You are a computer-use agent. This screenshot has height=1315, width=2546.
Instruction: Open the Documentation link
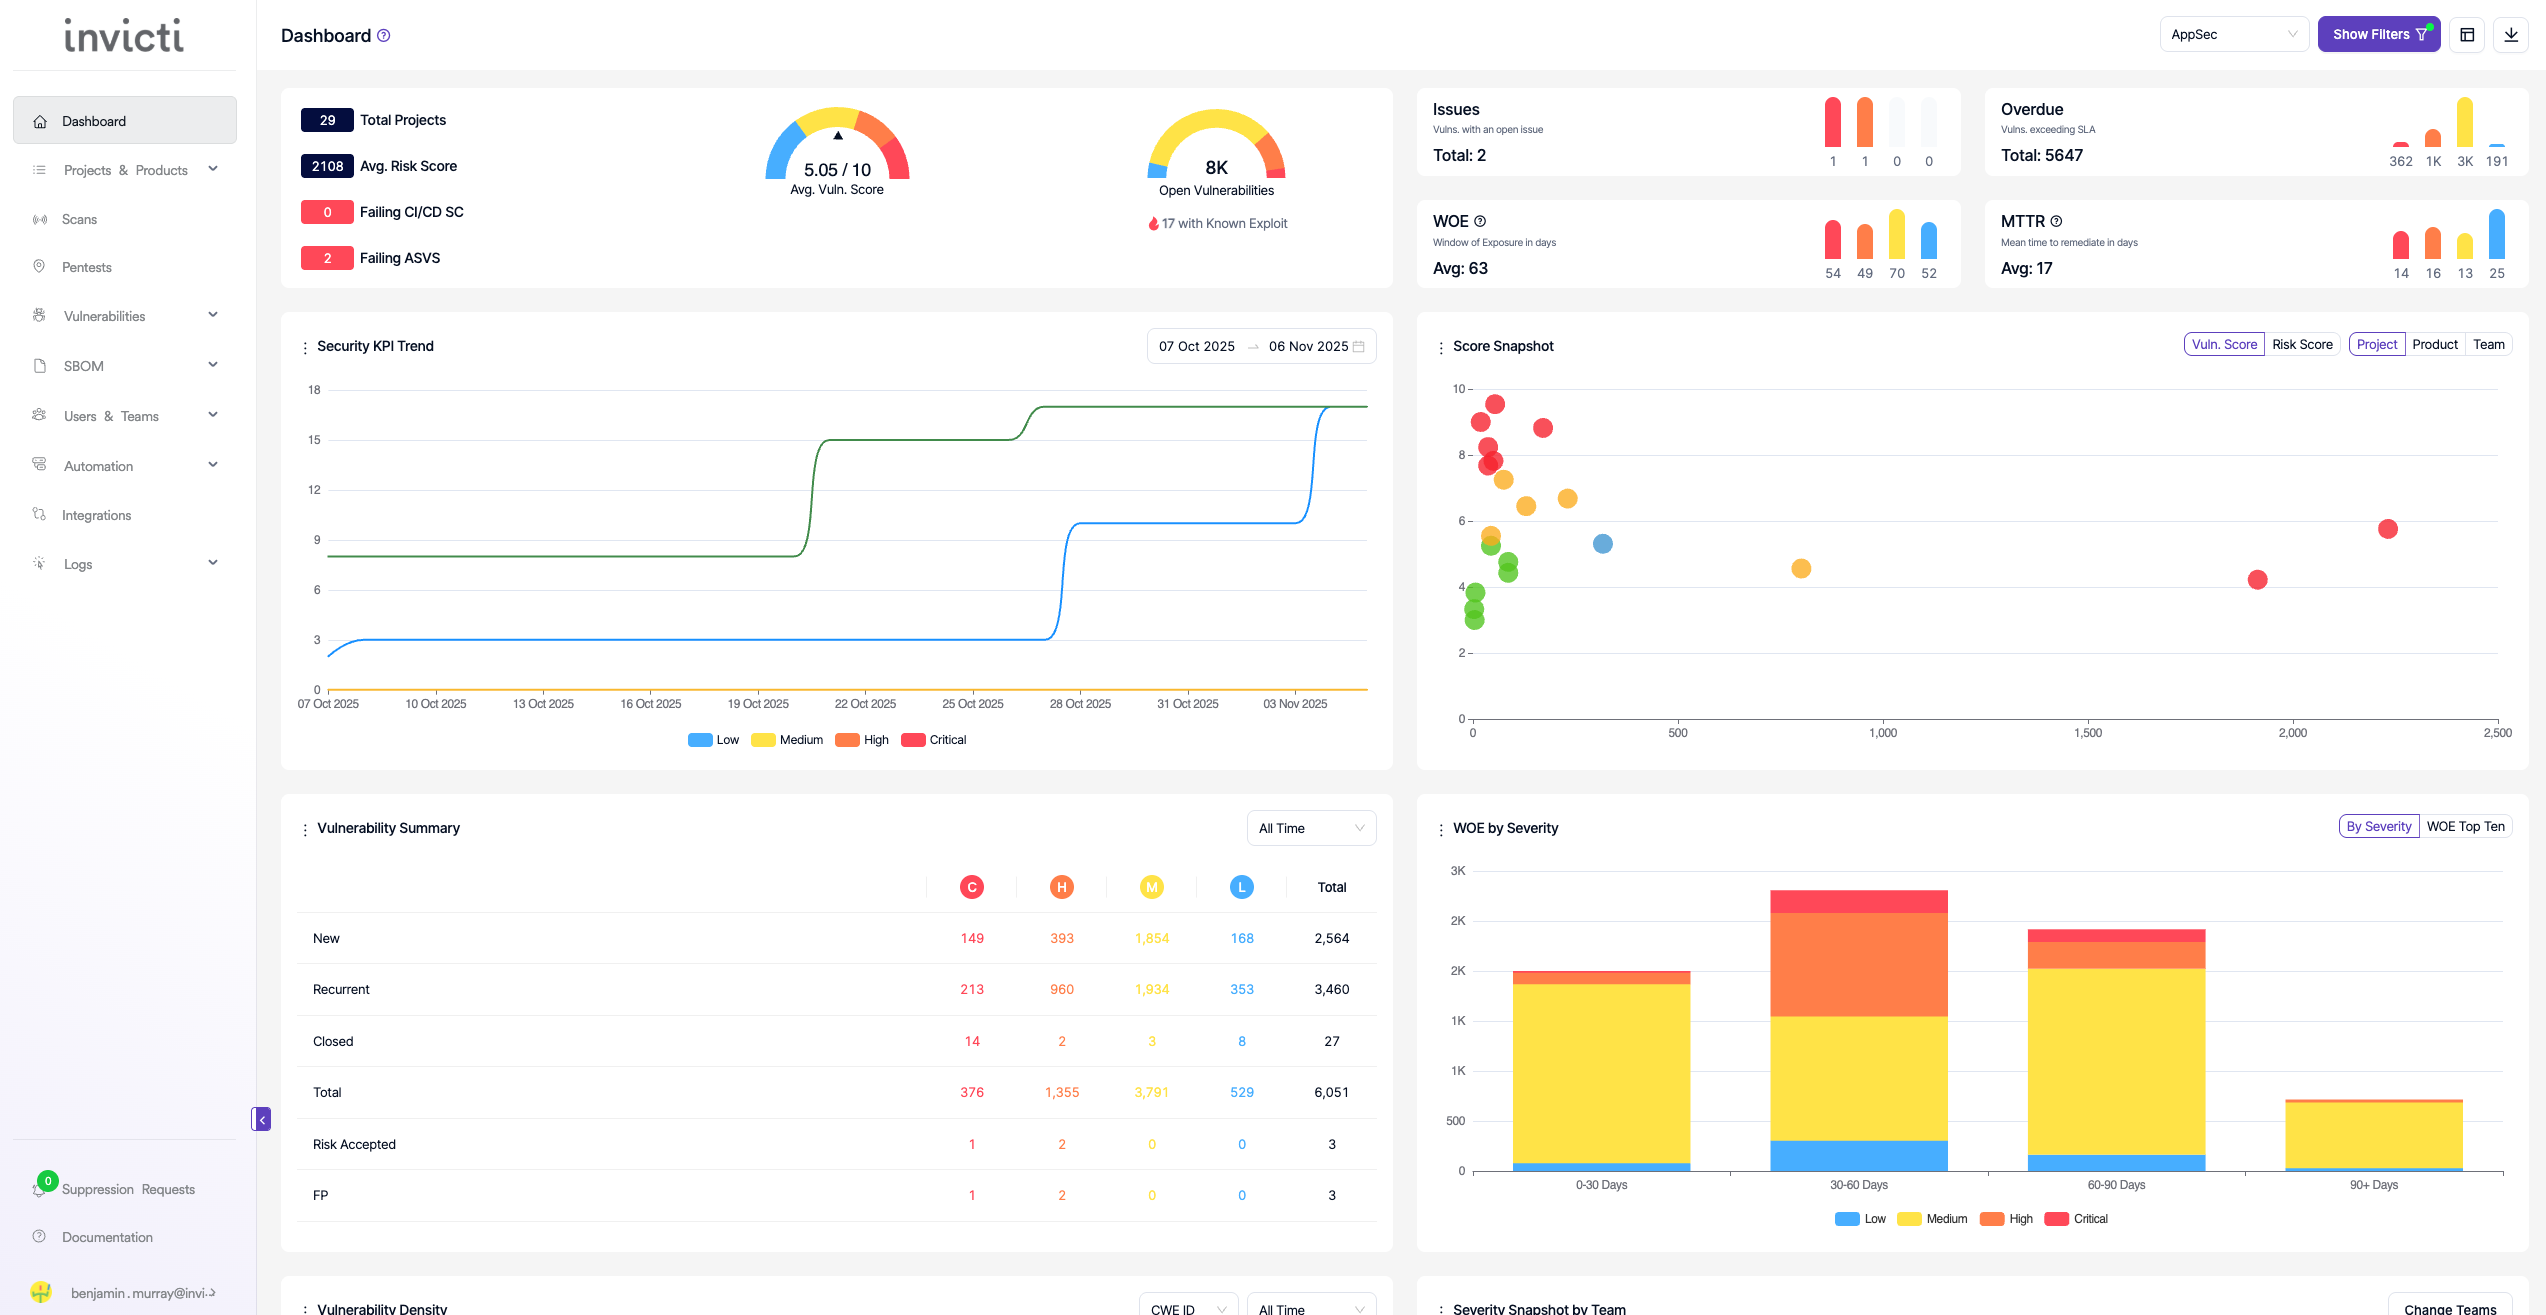[x=107, y=1237]
